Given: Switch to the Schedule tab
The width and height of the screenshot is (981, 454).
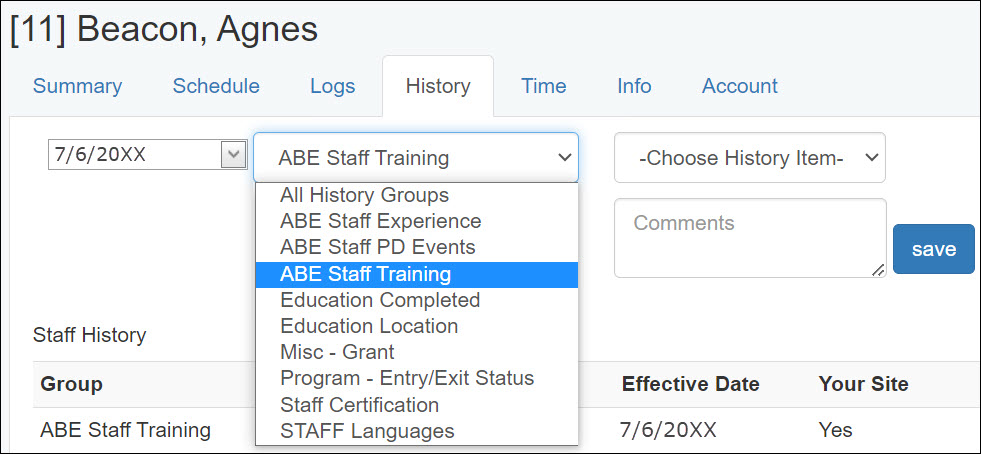Looking at the screenshot, I should click(216, 86).
